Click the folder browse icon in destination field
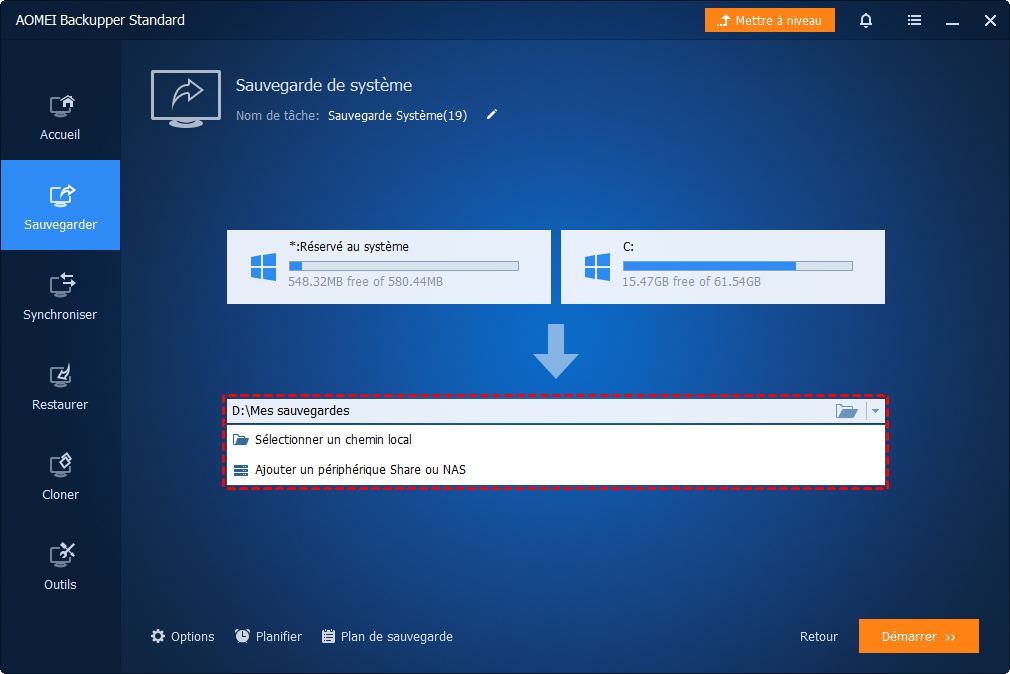The image size is (1010, 674). pyautogui.click(x=846, y=411)
